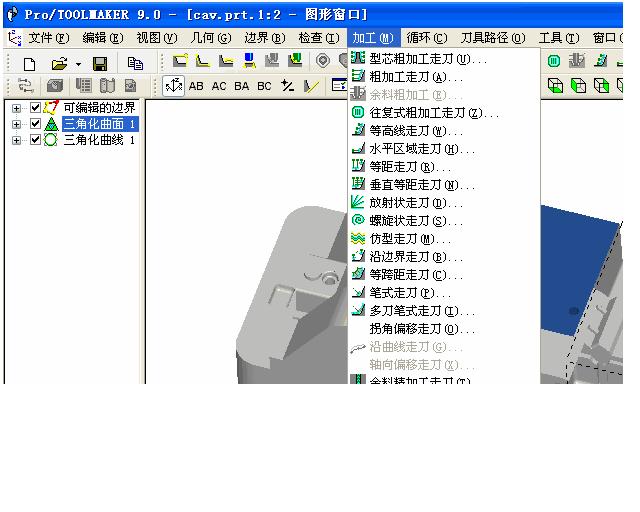640x512 pixels.
Task: Open the 编辑(E) menu
Action: coord(102,38)
